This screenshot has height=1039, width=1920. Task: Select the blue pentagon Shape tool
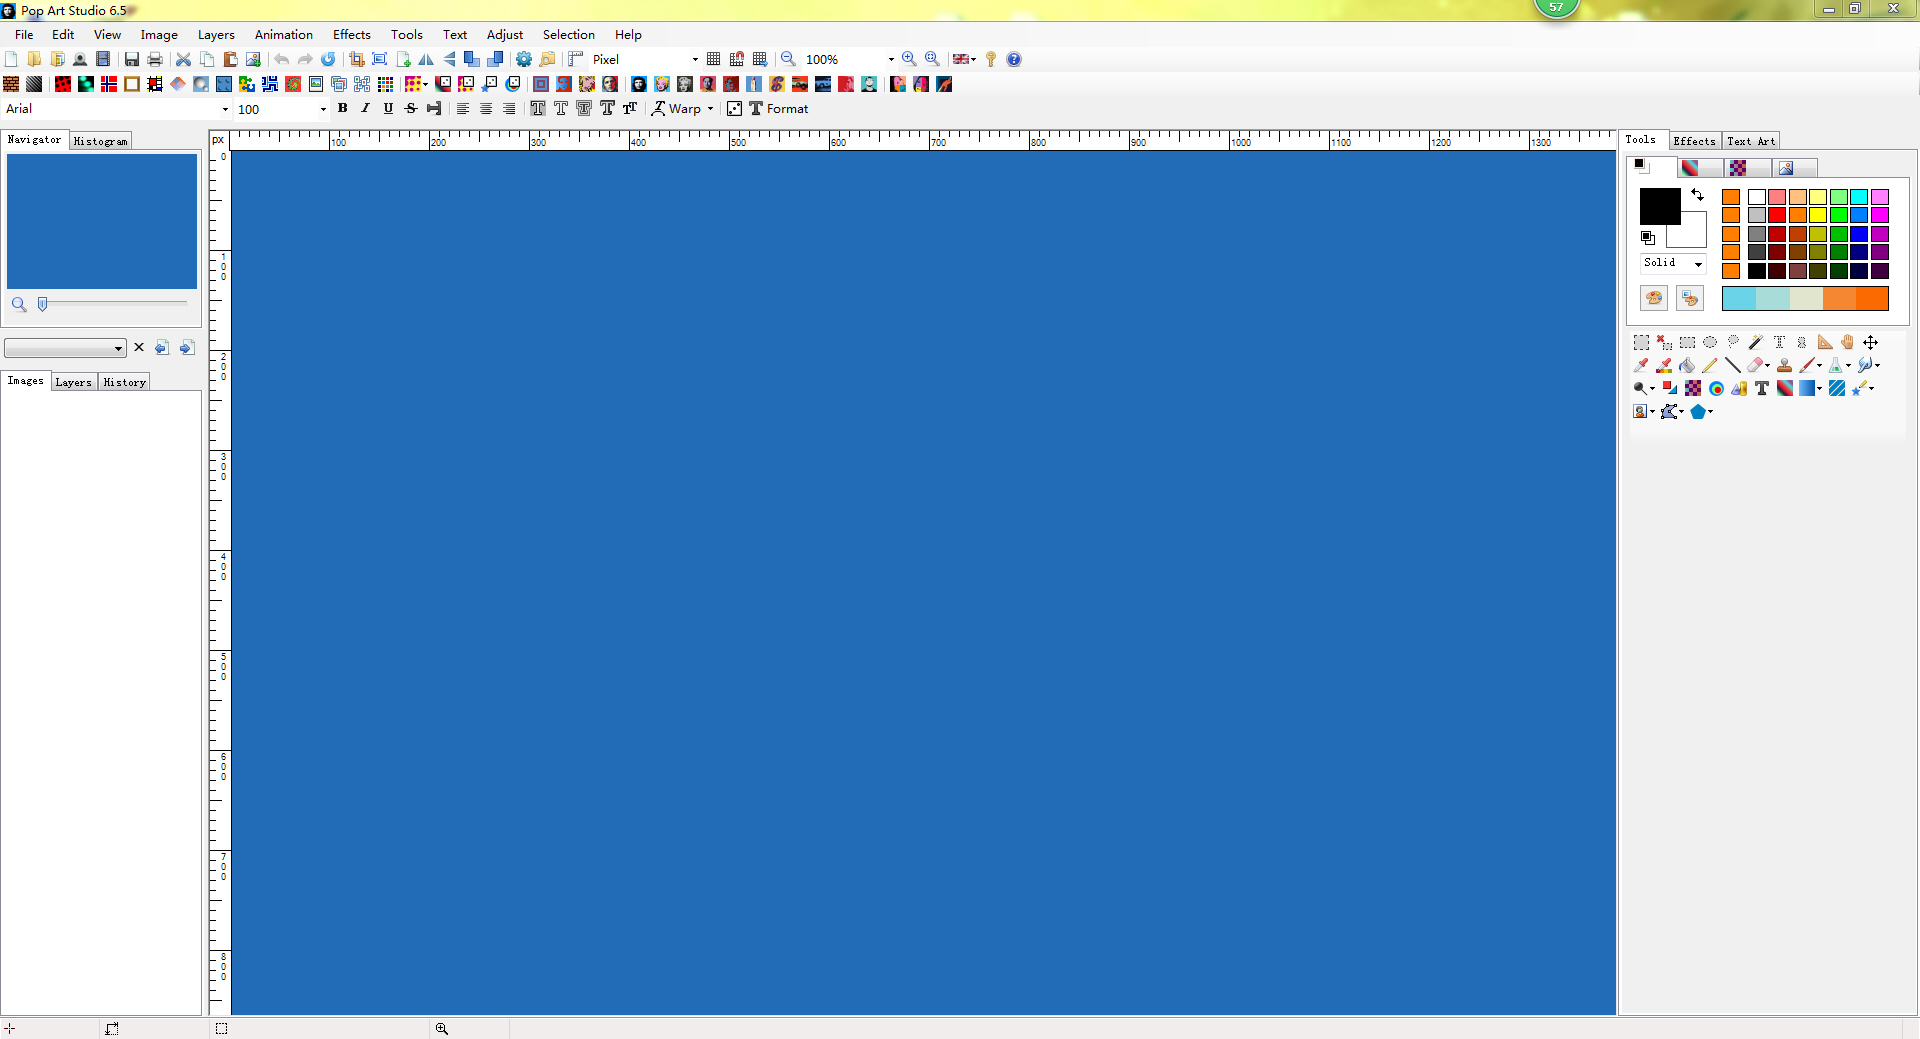pos(1698,411)
